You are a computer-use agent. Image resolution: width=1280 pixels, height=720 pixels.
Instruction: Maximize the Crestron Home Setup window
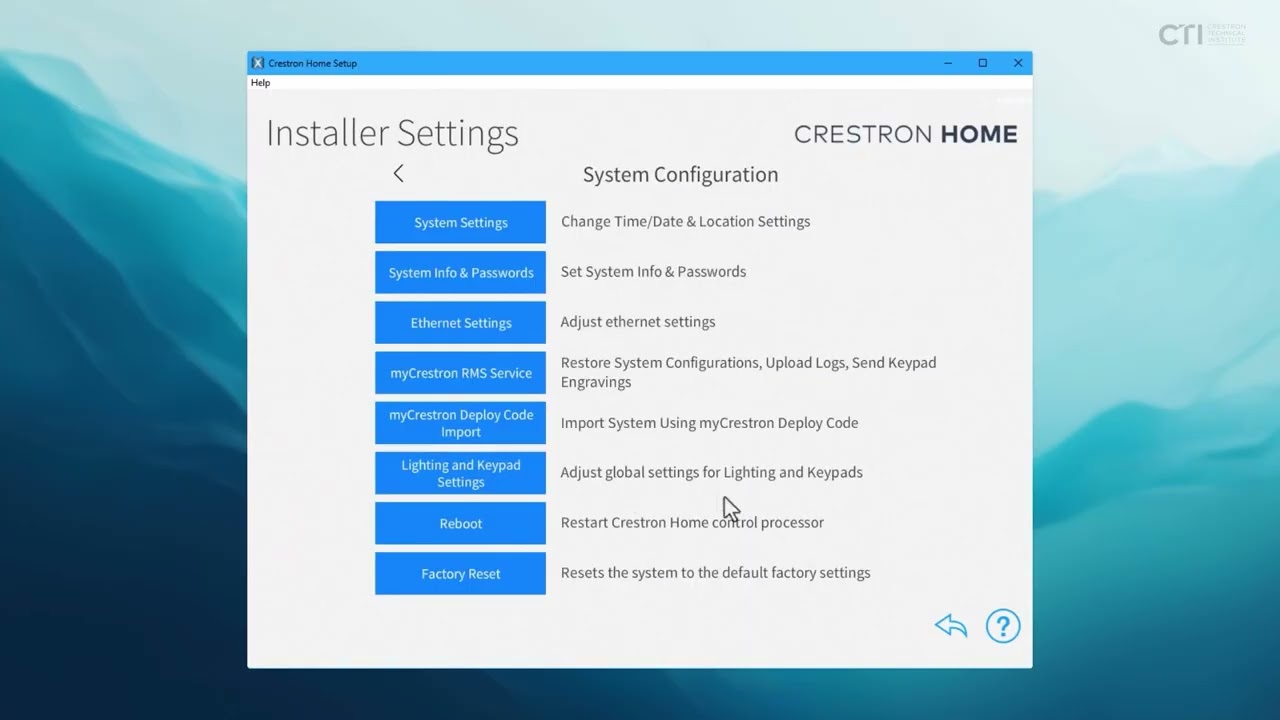pos(983,63)
